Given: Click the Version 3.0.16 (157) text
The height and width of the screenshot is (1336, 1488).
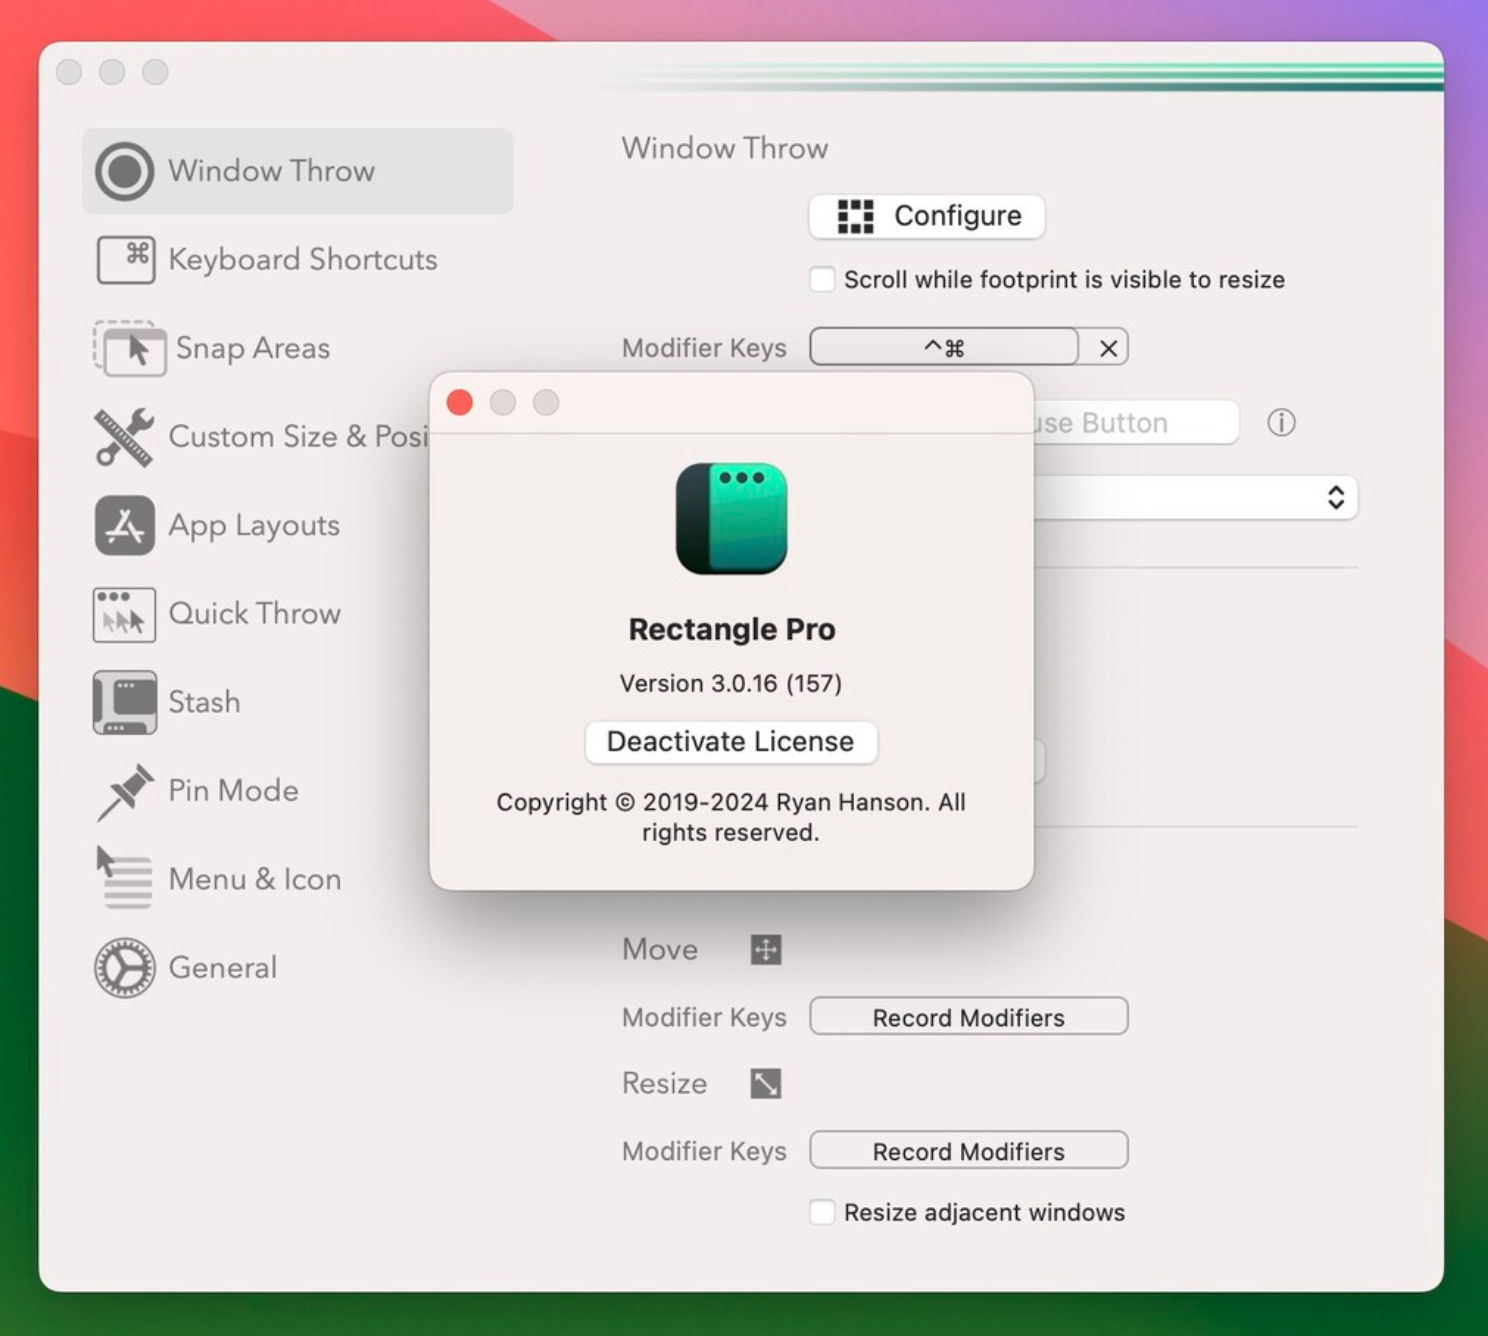Looking at the screenshot, I should click(x=731, y=683).
